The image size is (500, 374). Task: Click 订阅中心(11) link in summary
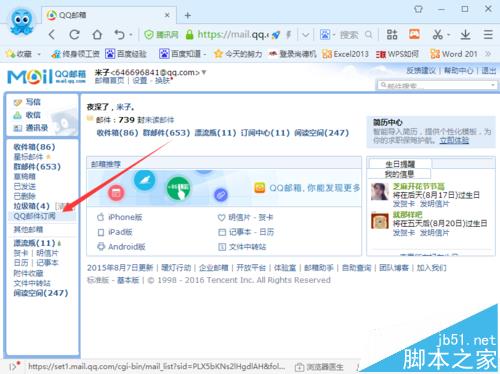[265, 133]
